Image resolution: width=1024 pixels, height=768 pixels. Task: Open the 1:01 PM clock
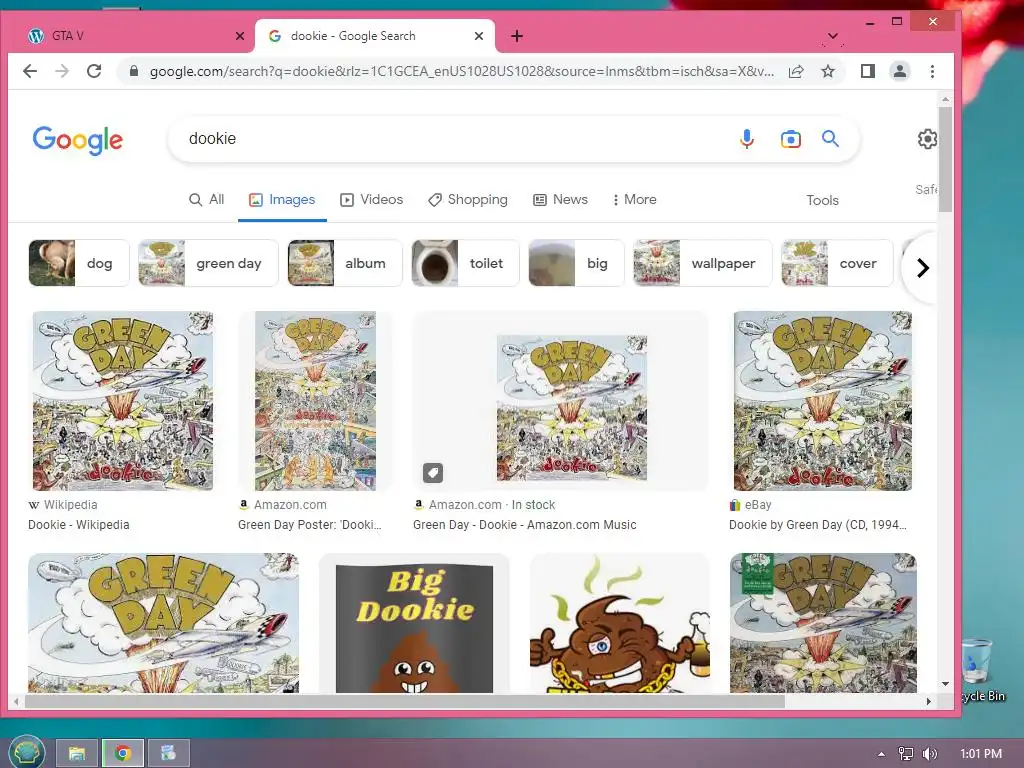(x=981, y=754)
